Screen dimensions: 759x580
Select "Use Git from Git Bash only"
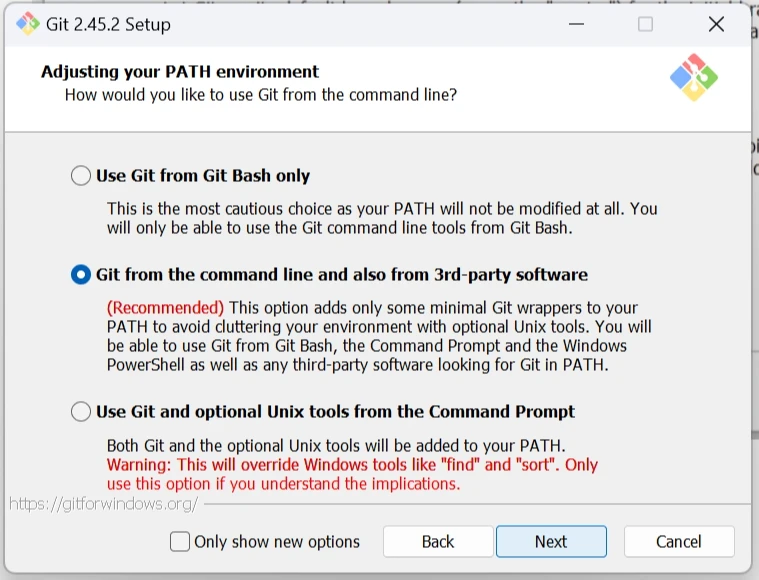click(x=81, y=176)
